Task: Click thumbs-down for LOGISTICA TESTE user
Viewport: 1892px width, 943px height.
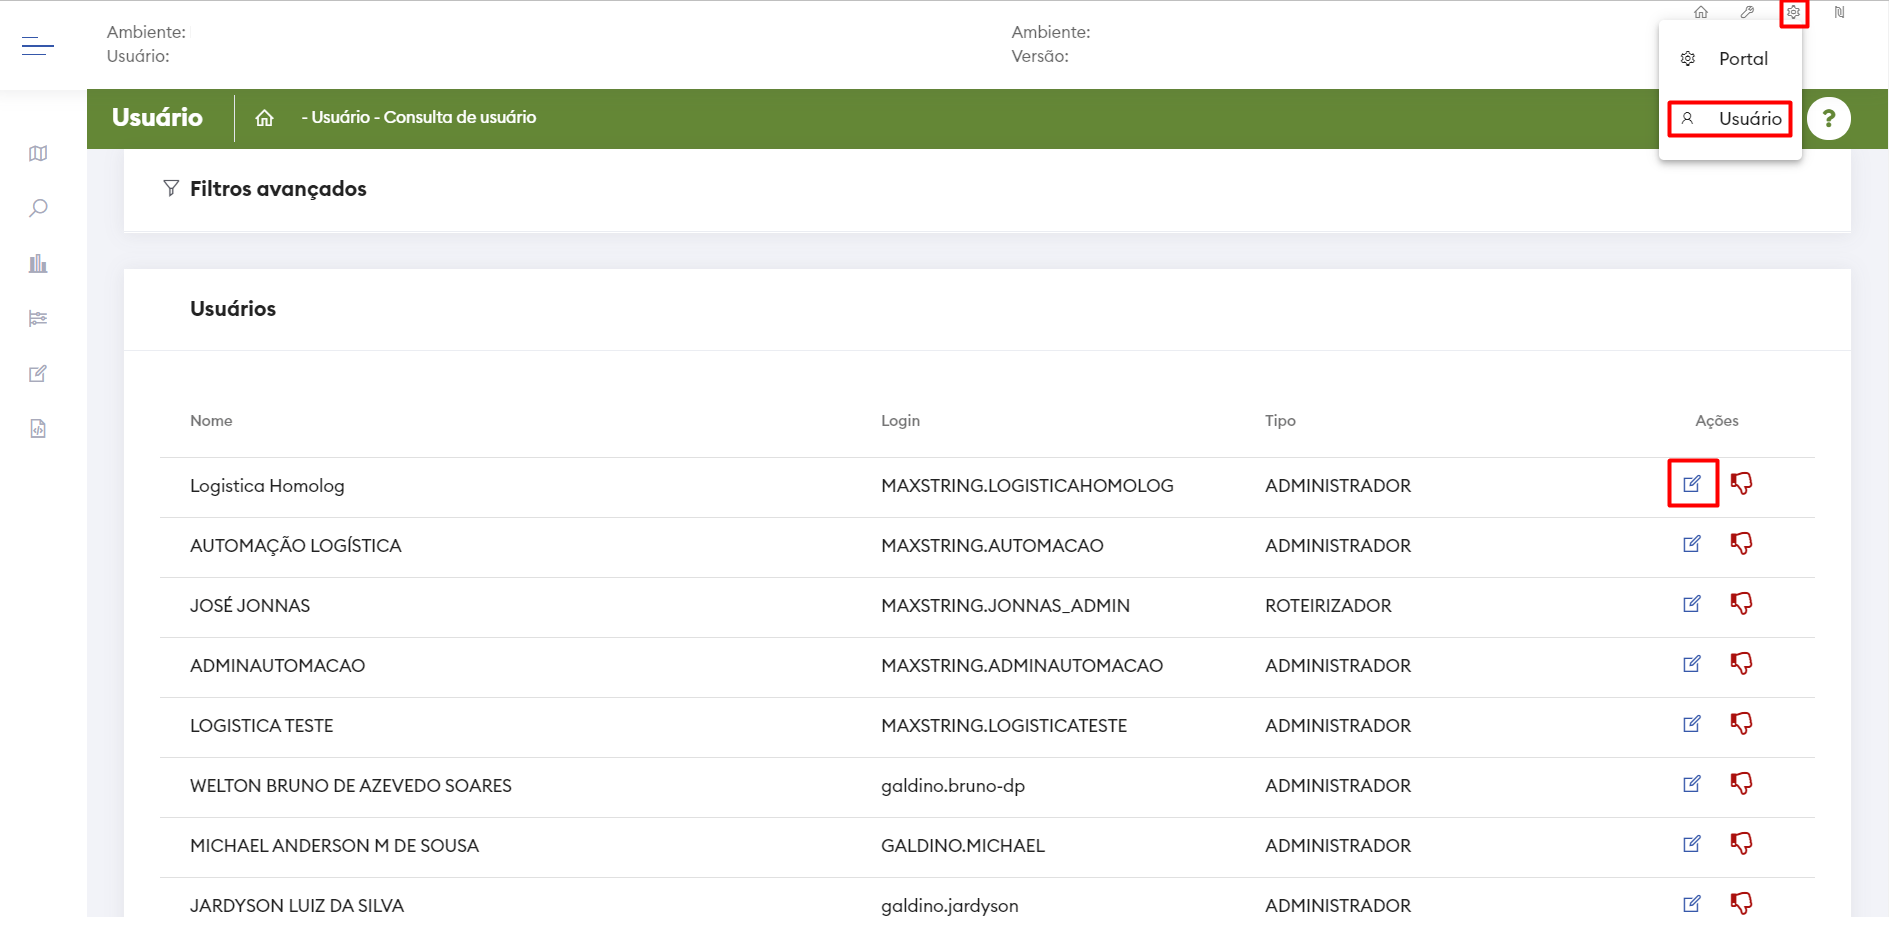Action: click(1741, 724)
